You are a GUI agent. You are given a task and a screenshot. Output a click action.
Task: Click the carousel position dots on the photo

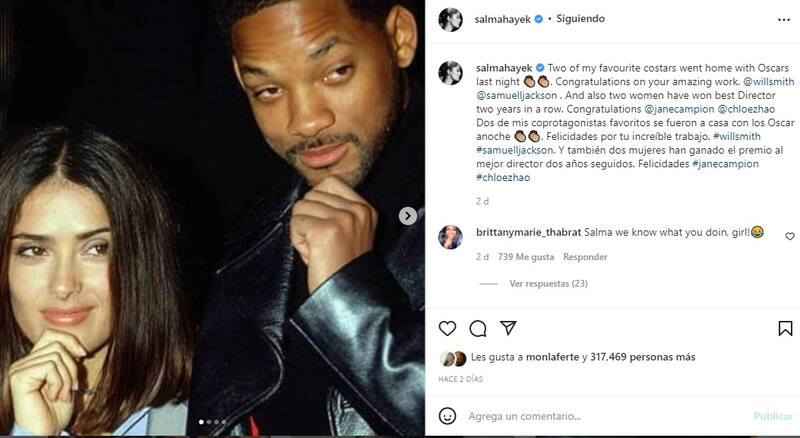point(212,423)
